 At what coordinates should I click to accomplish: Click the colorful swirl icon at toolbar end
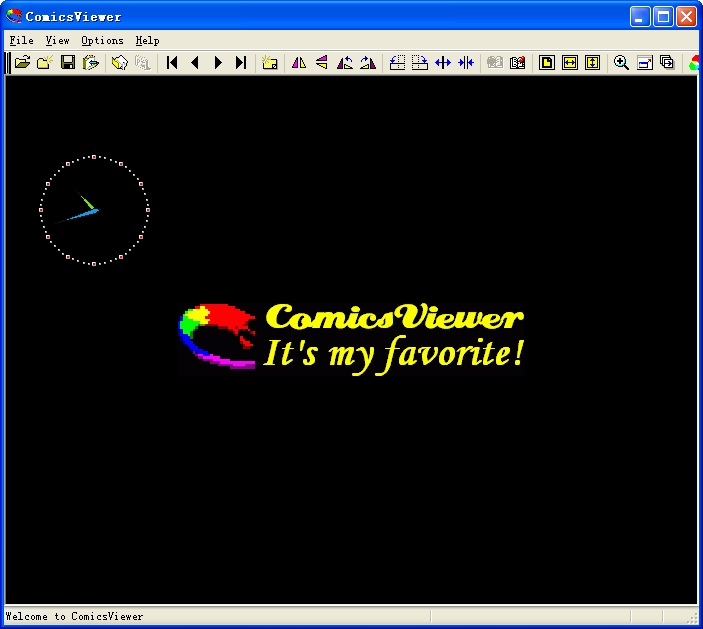tap(694, 62)
